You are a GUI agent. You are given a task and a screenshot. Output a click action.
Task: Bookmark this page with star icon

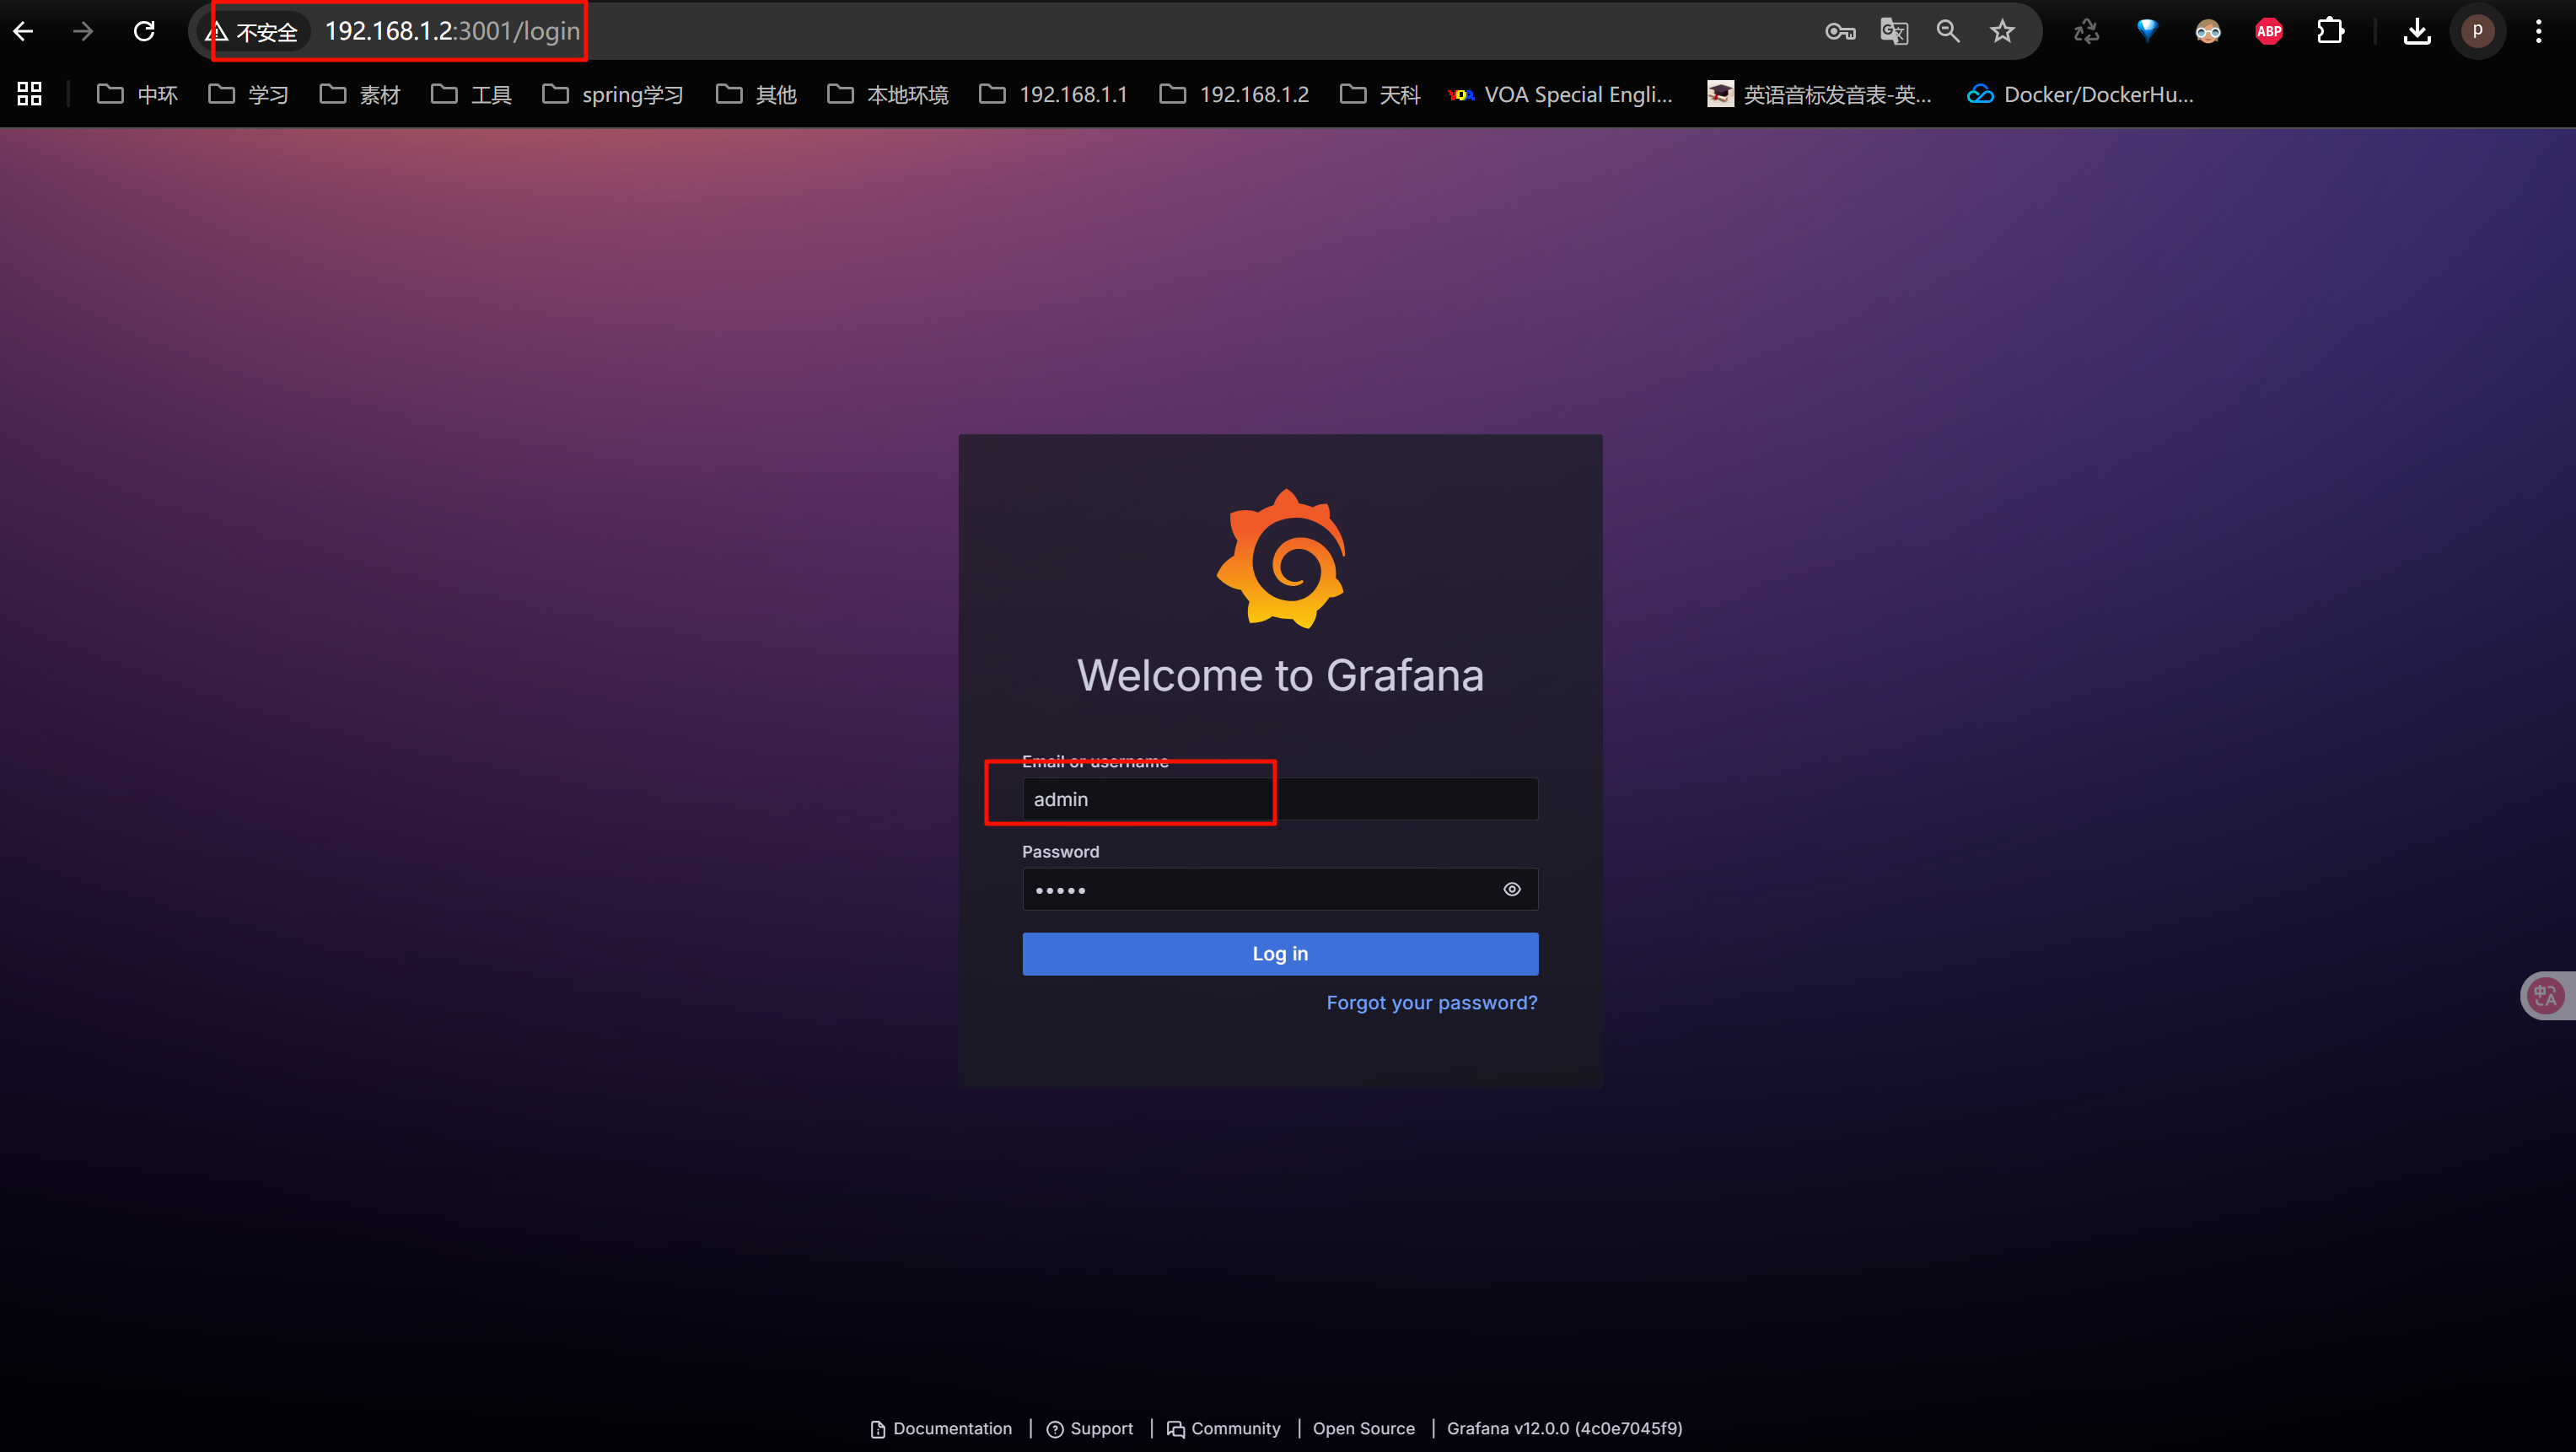pos(2001,31)
